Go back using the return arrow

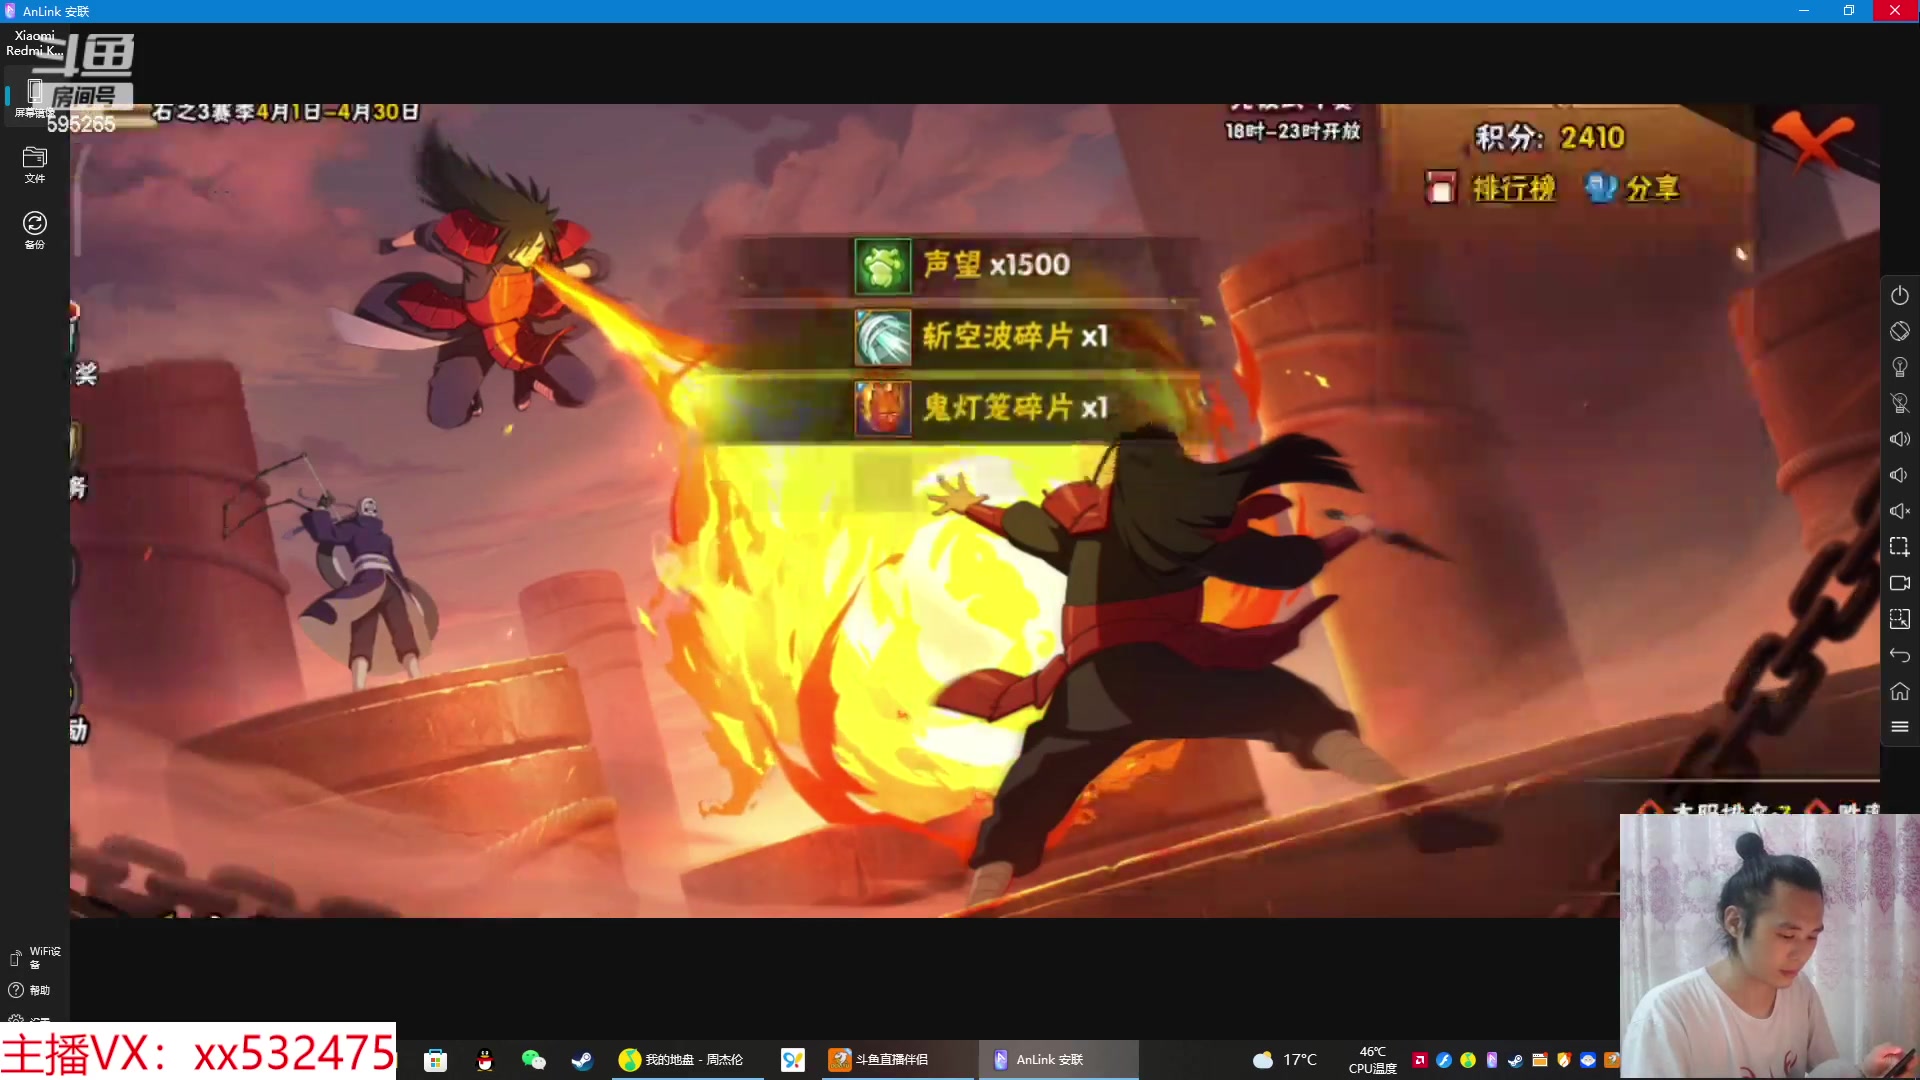1899,655
